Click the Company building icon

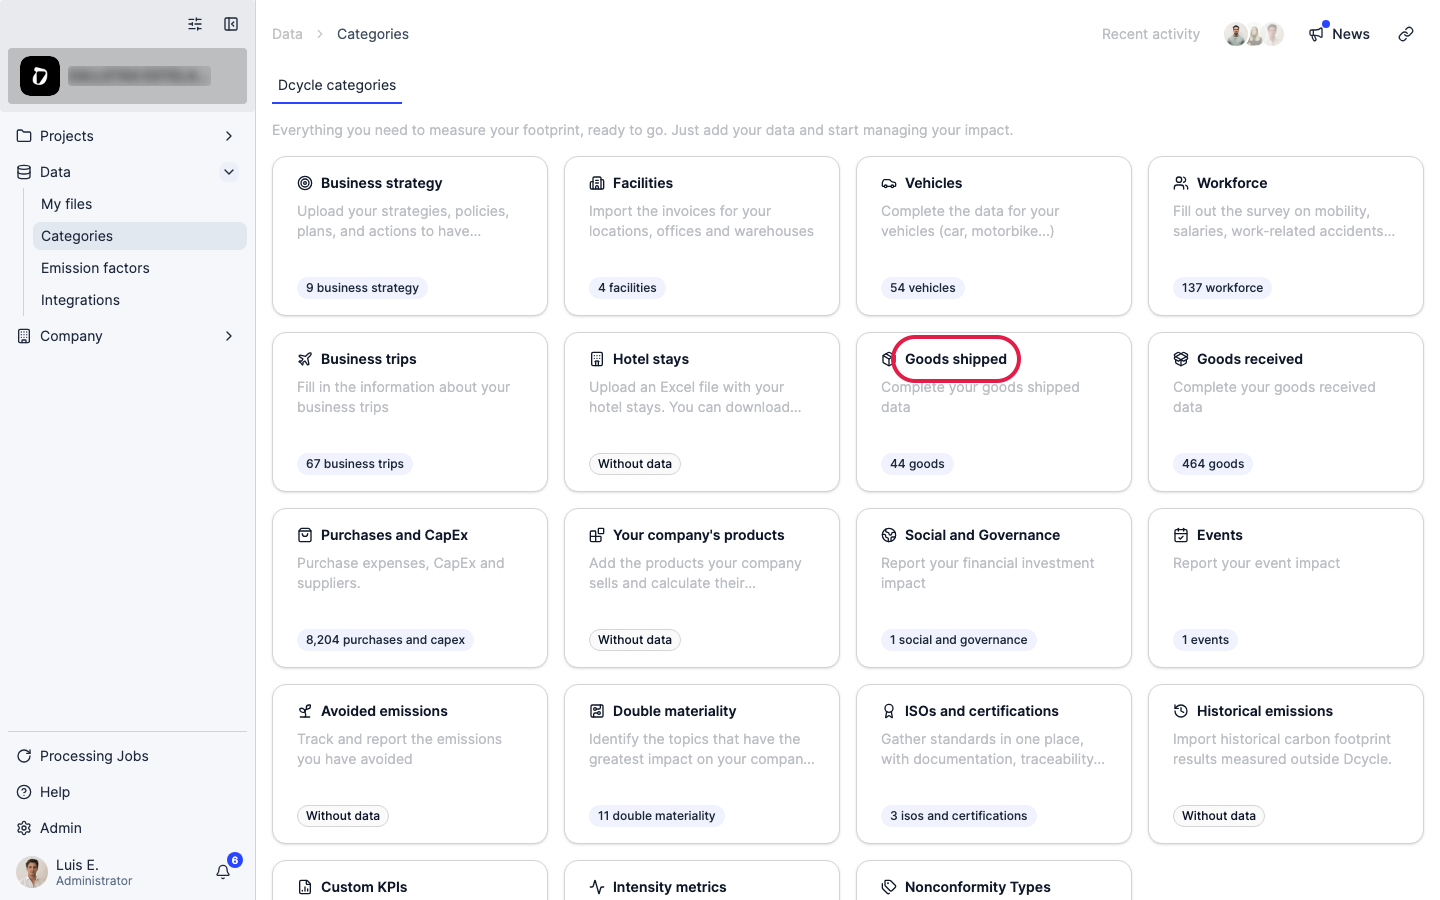pyautogui.click(x=24, y=336)
